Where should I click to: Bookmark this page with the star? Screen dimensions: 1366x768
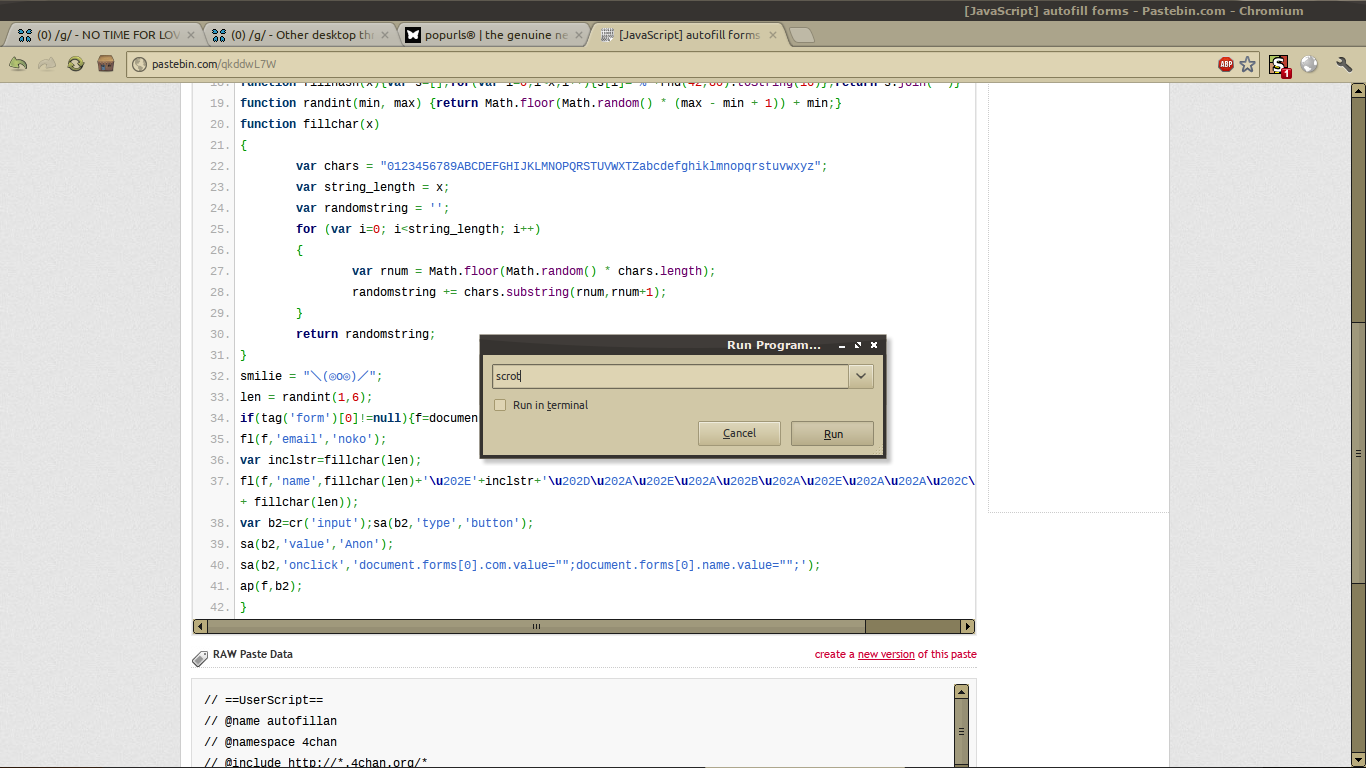(x=1247, y=64)
